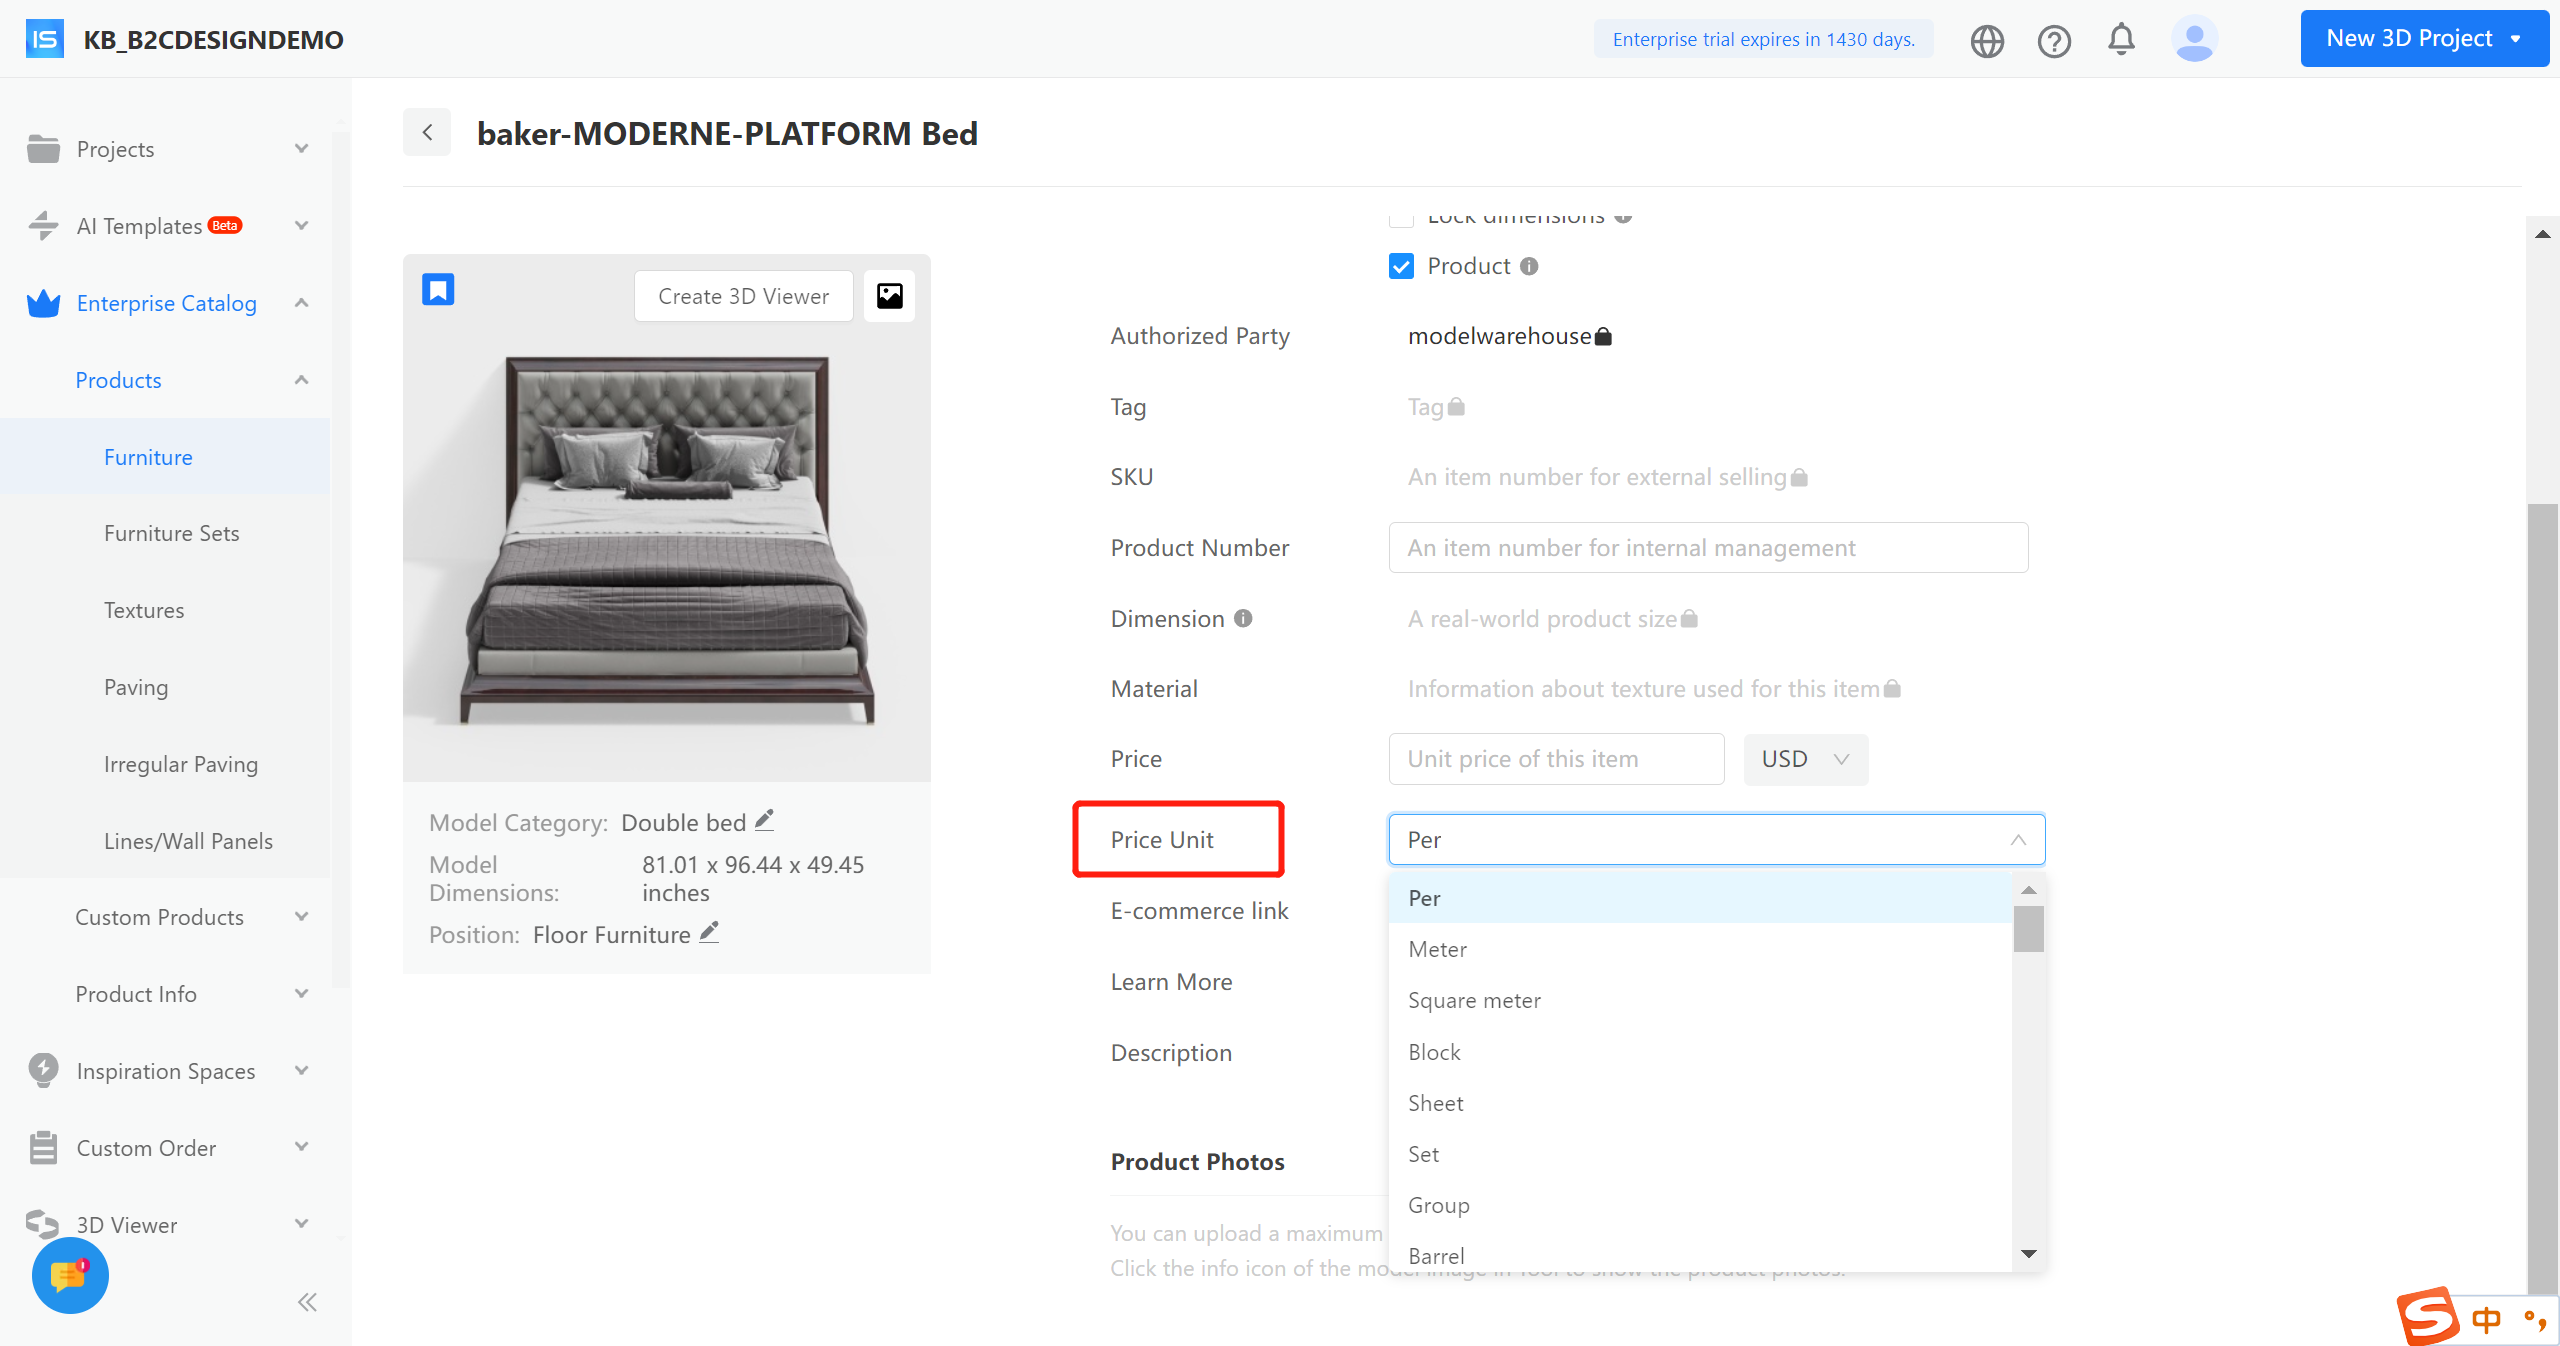
Task: Open the chat support bubble
Action: [70, 1276]
